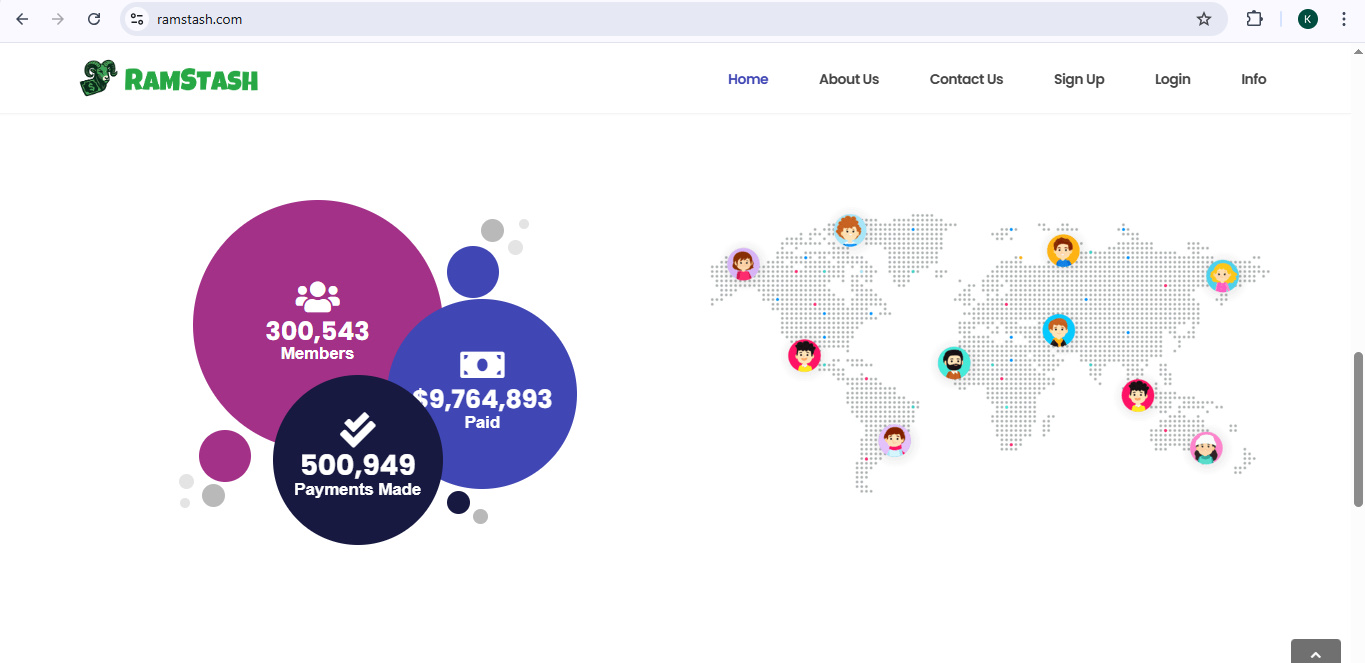Click the cash bill Paid icon

click(482, 365)
